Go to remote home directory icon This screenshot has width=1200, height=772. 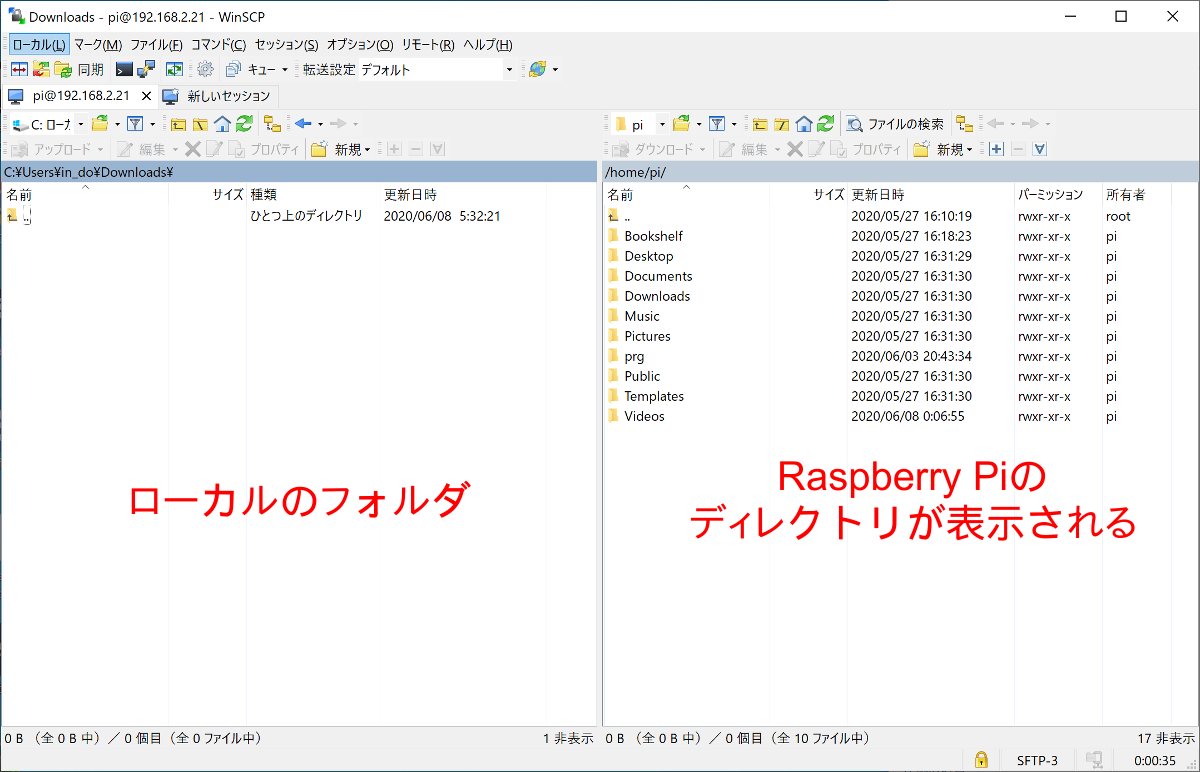[x=804, y=124]
